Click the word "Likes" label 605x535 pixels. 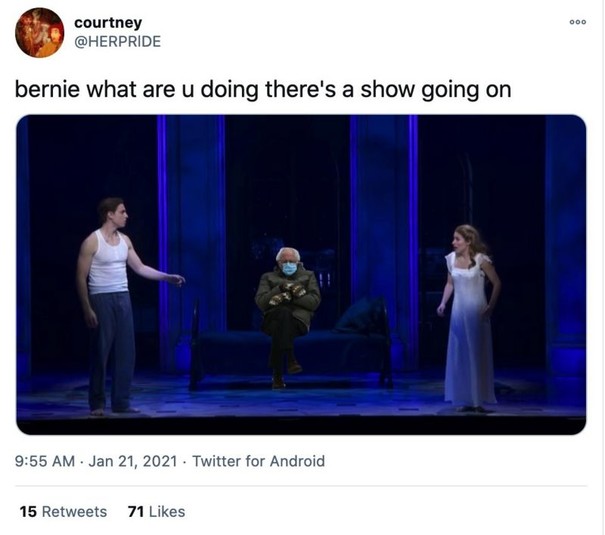pyautogui.click(x=167, y=511)
